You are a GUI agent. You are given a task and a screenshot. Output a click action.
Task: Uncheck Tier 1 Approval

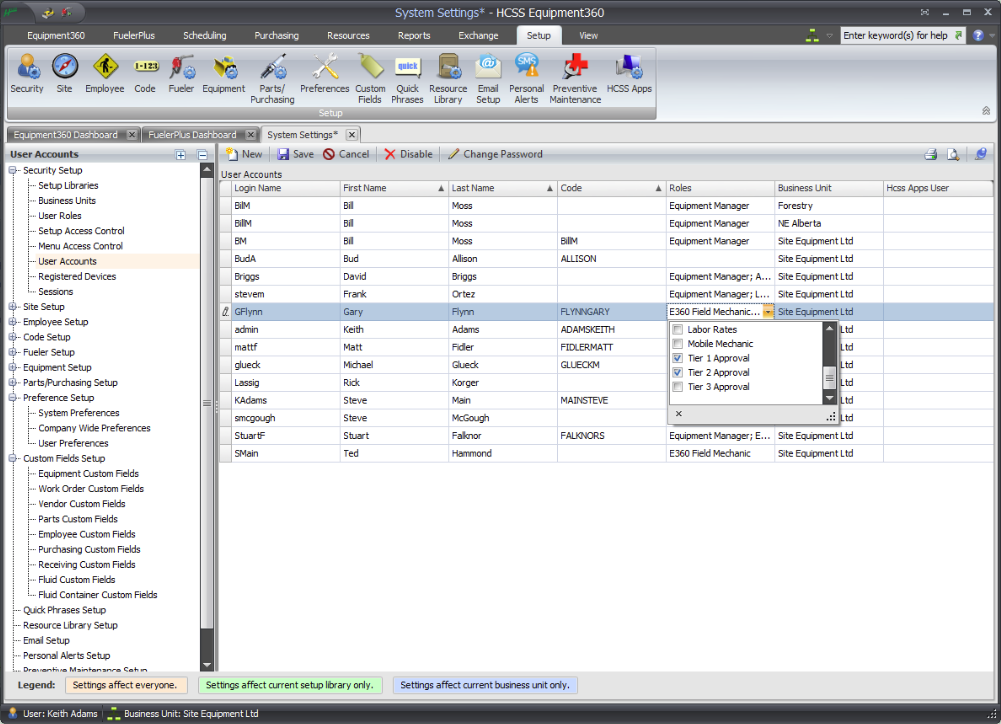pos(678,357)
